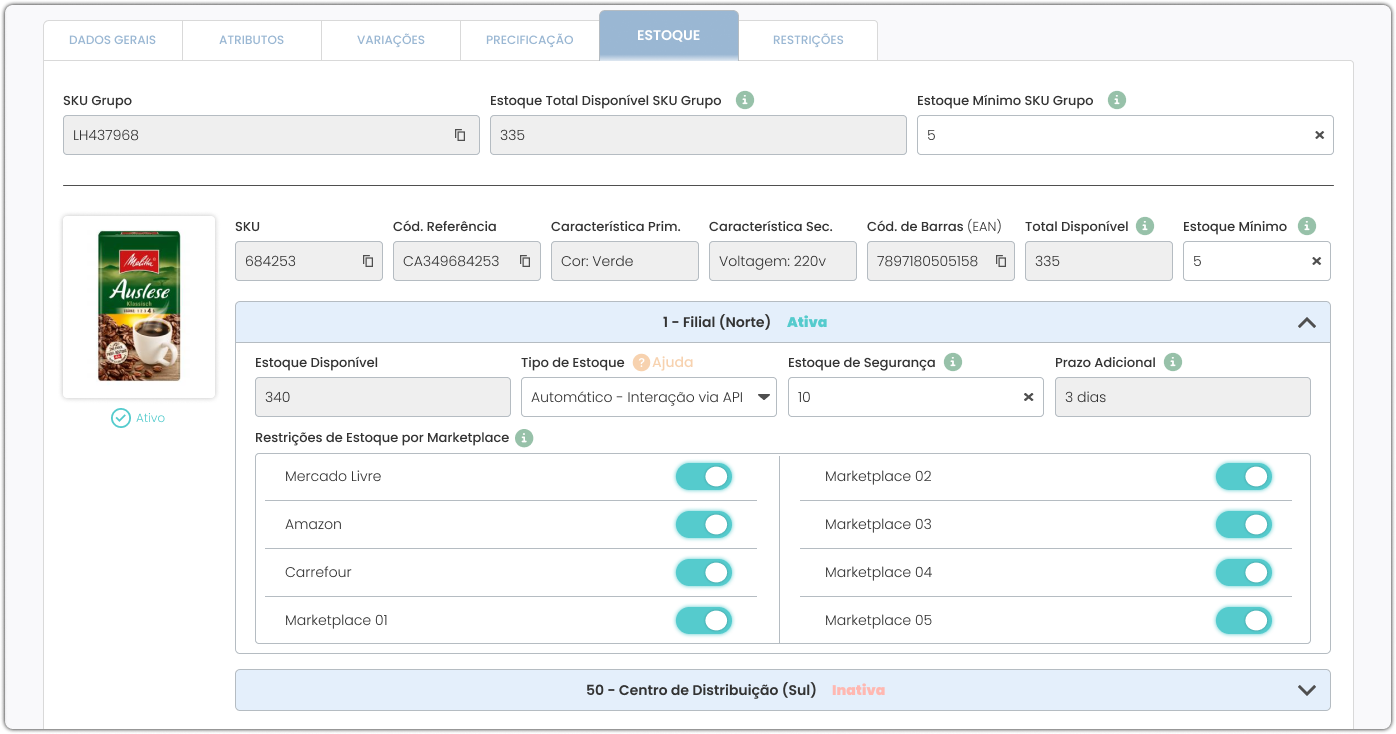Screen dimensions: 1396x734
Task: Switch to the Precificação tab
Action: pyautogui.click(x=530, y=40)
